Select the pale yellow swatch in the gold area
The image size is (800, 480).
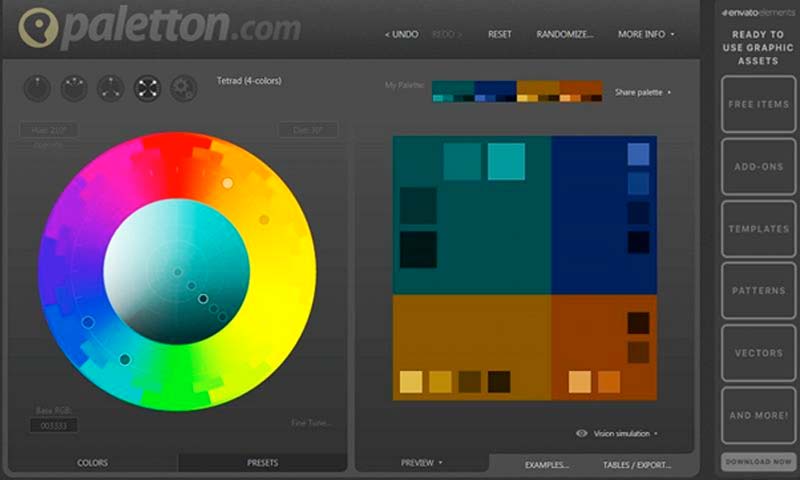tap(411, 382)
